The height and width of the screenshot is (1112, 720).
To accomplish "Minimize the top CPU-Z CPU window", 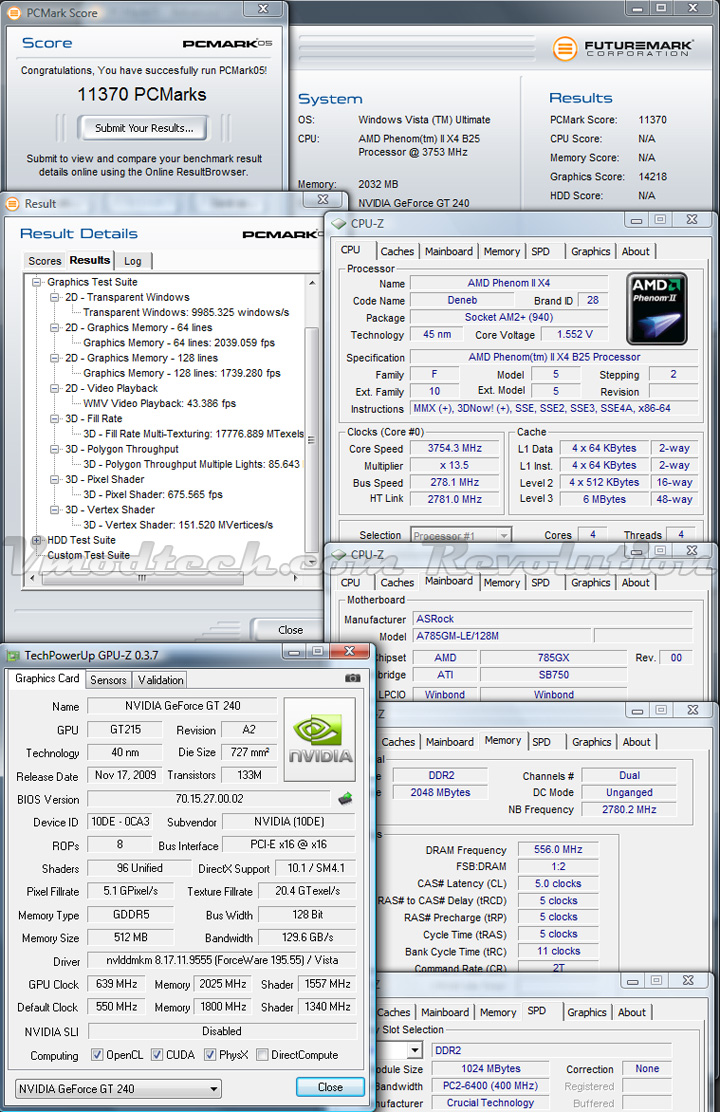I will [x=636, y=221].
